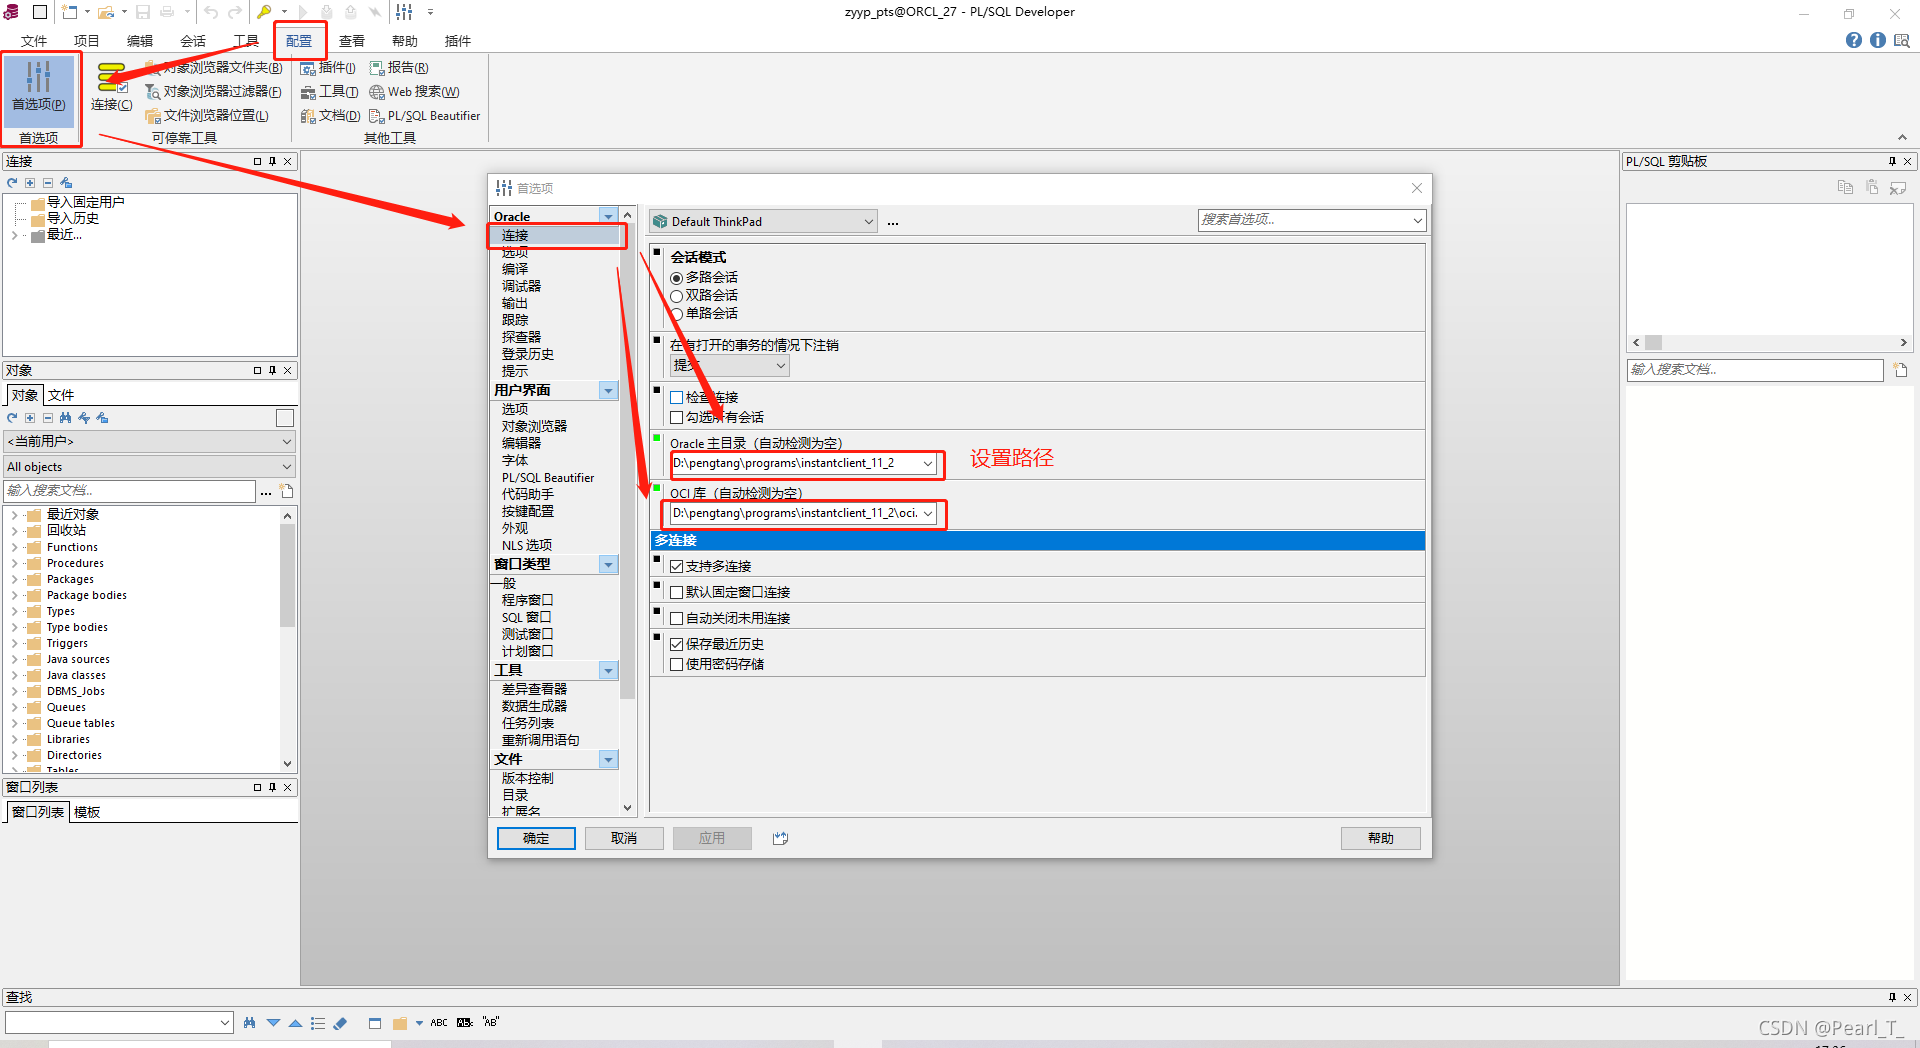Enable 默认固定窗口连接 checkbox
The height and width of the screenshot is (1048, 1920).
coord(677,592)
